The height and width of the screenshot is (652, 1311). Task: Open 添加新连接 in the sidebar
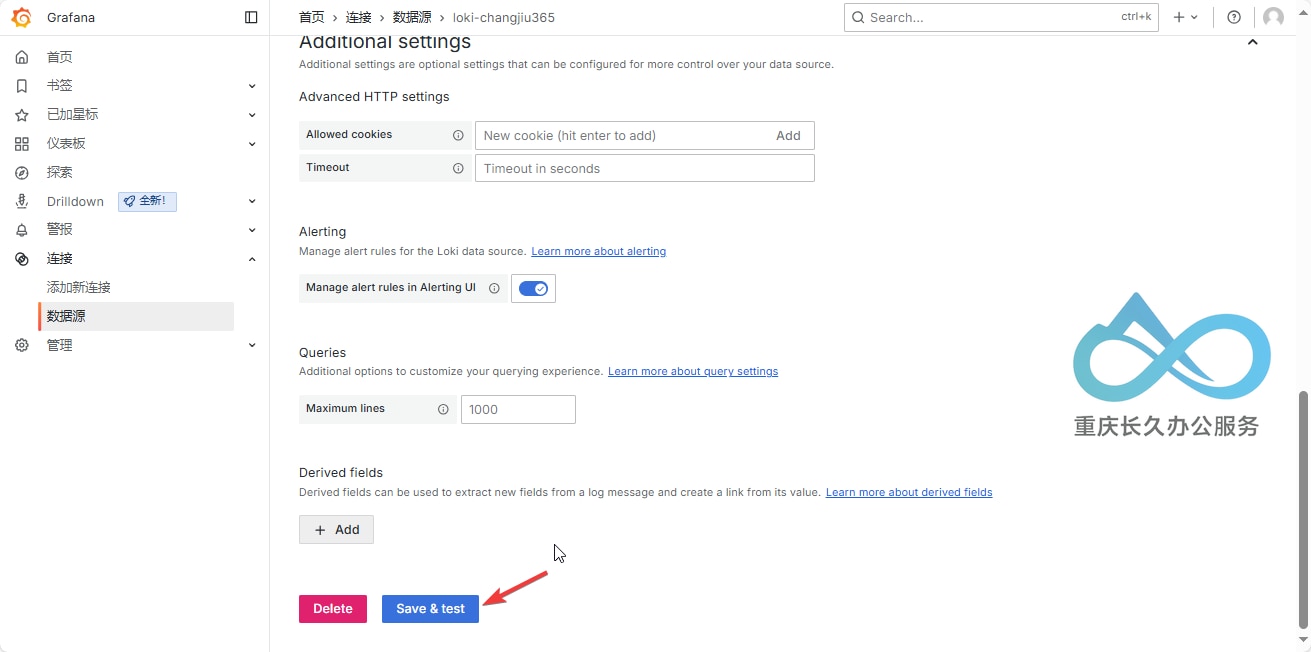pyautogui.click(x=79, y=287)
